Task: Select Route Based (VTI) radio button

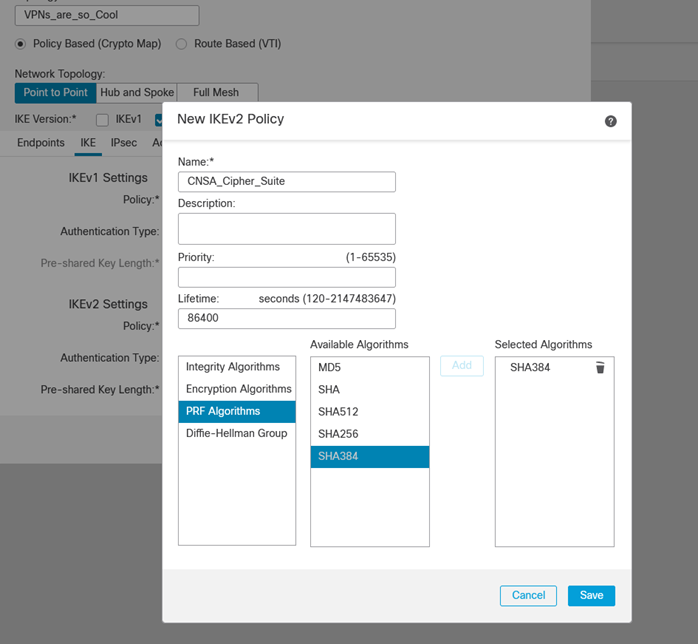Action: (x=181, y=44)
